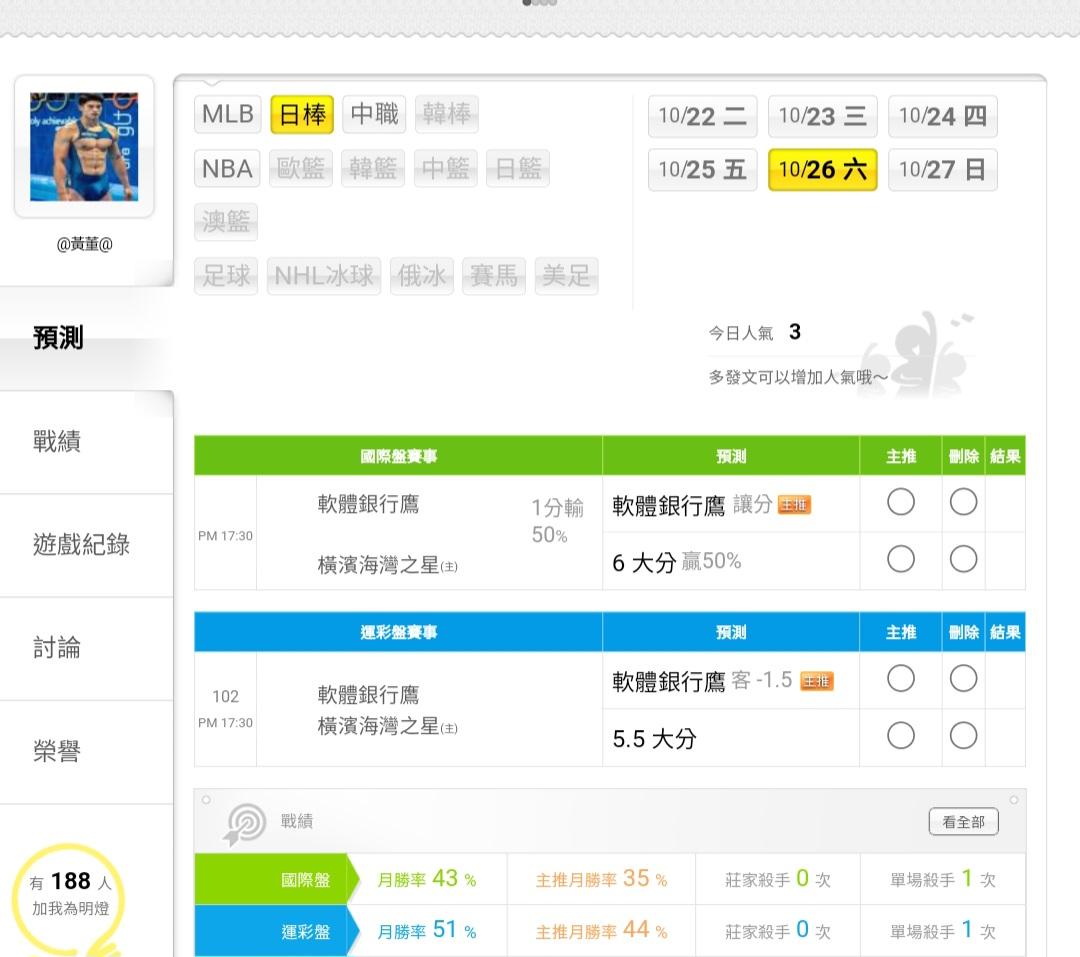
Task: Open the 遊戲紀錄 sidebar section
Action: [x=86, y=545]
